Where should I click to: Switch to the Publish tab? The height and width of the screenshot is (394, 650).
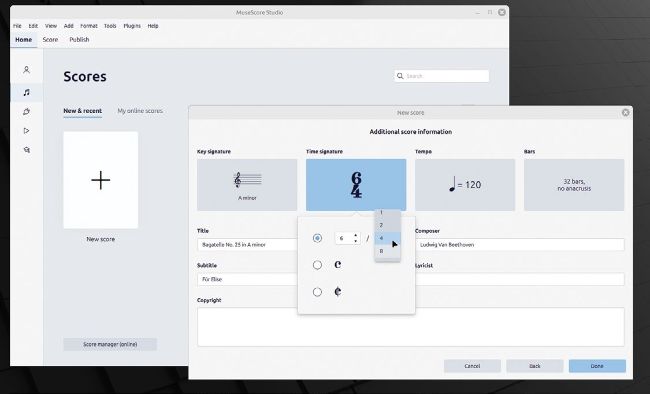click(79, 40)
